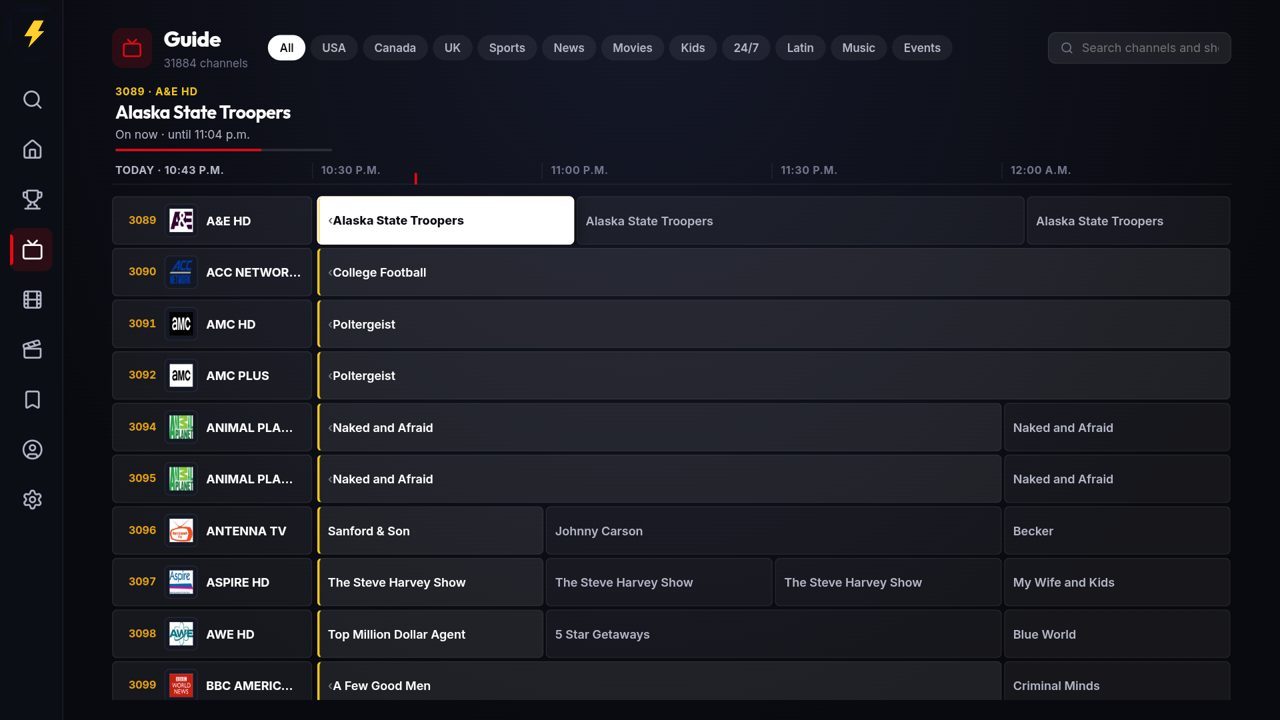This screenshot has width=1280, height=720.
Task: Open Sanford & Son program cell
Action: pyautogui.click(x=430, y=531)
